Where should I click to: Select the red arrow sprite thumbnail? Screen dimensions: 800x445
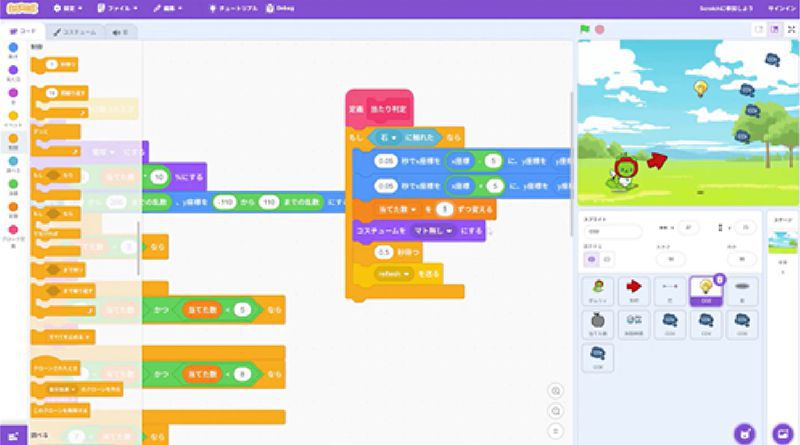click(x=634, y=291)
